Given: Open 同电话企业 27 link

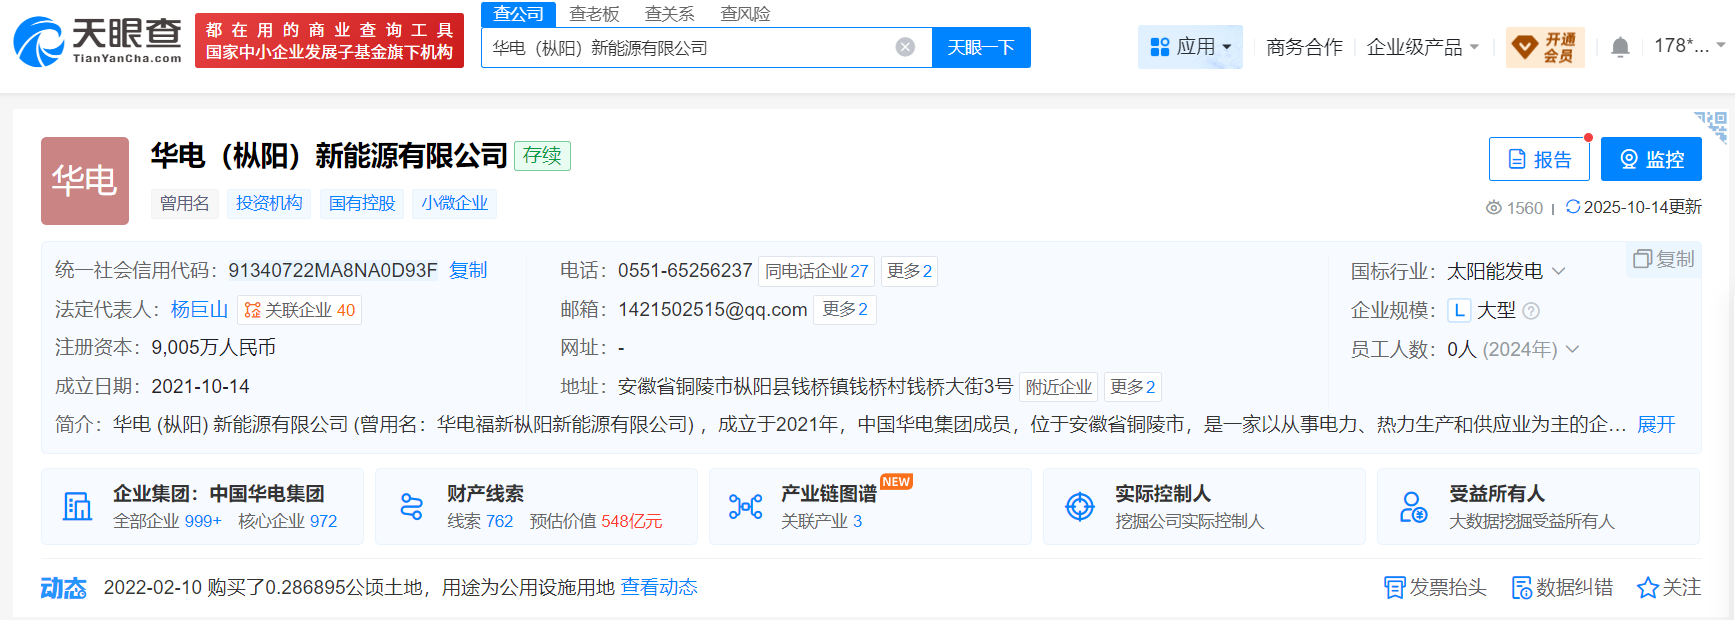Looking at the screenshot, I should tap(816, 271).
